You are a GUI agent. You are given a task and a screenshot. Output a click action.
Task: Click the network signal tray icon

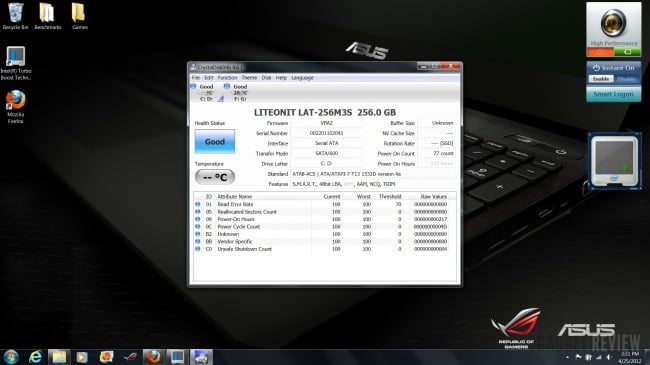pos(598,357)
